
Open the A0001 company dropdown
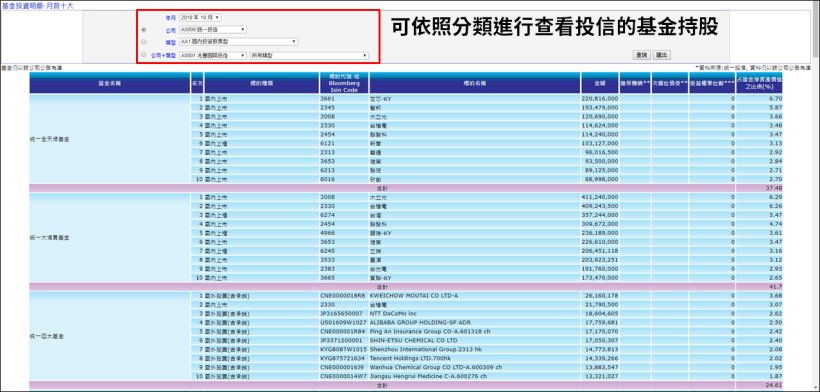212,55
